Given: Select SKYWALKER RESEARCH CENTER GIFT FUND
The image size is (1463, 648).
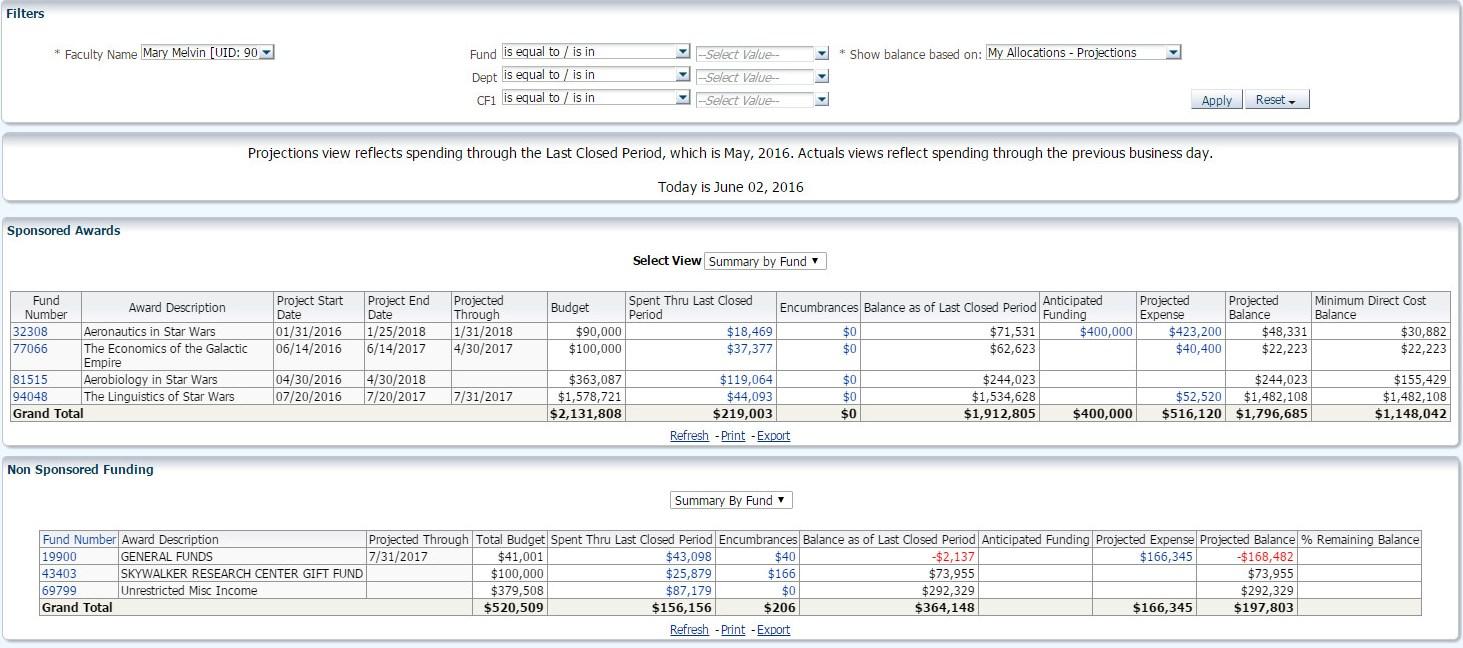Looking at the screenshot, I should pos(242,574).
